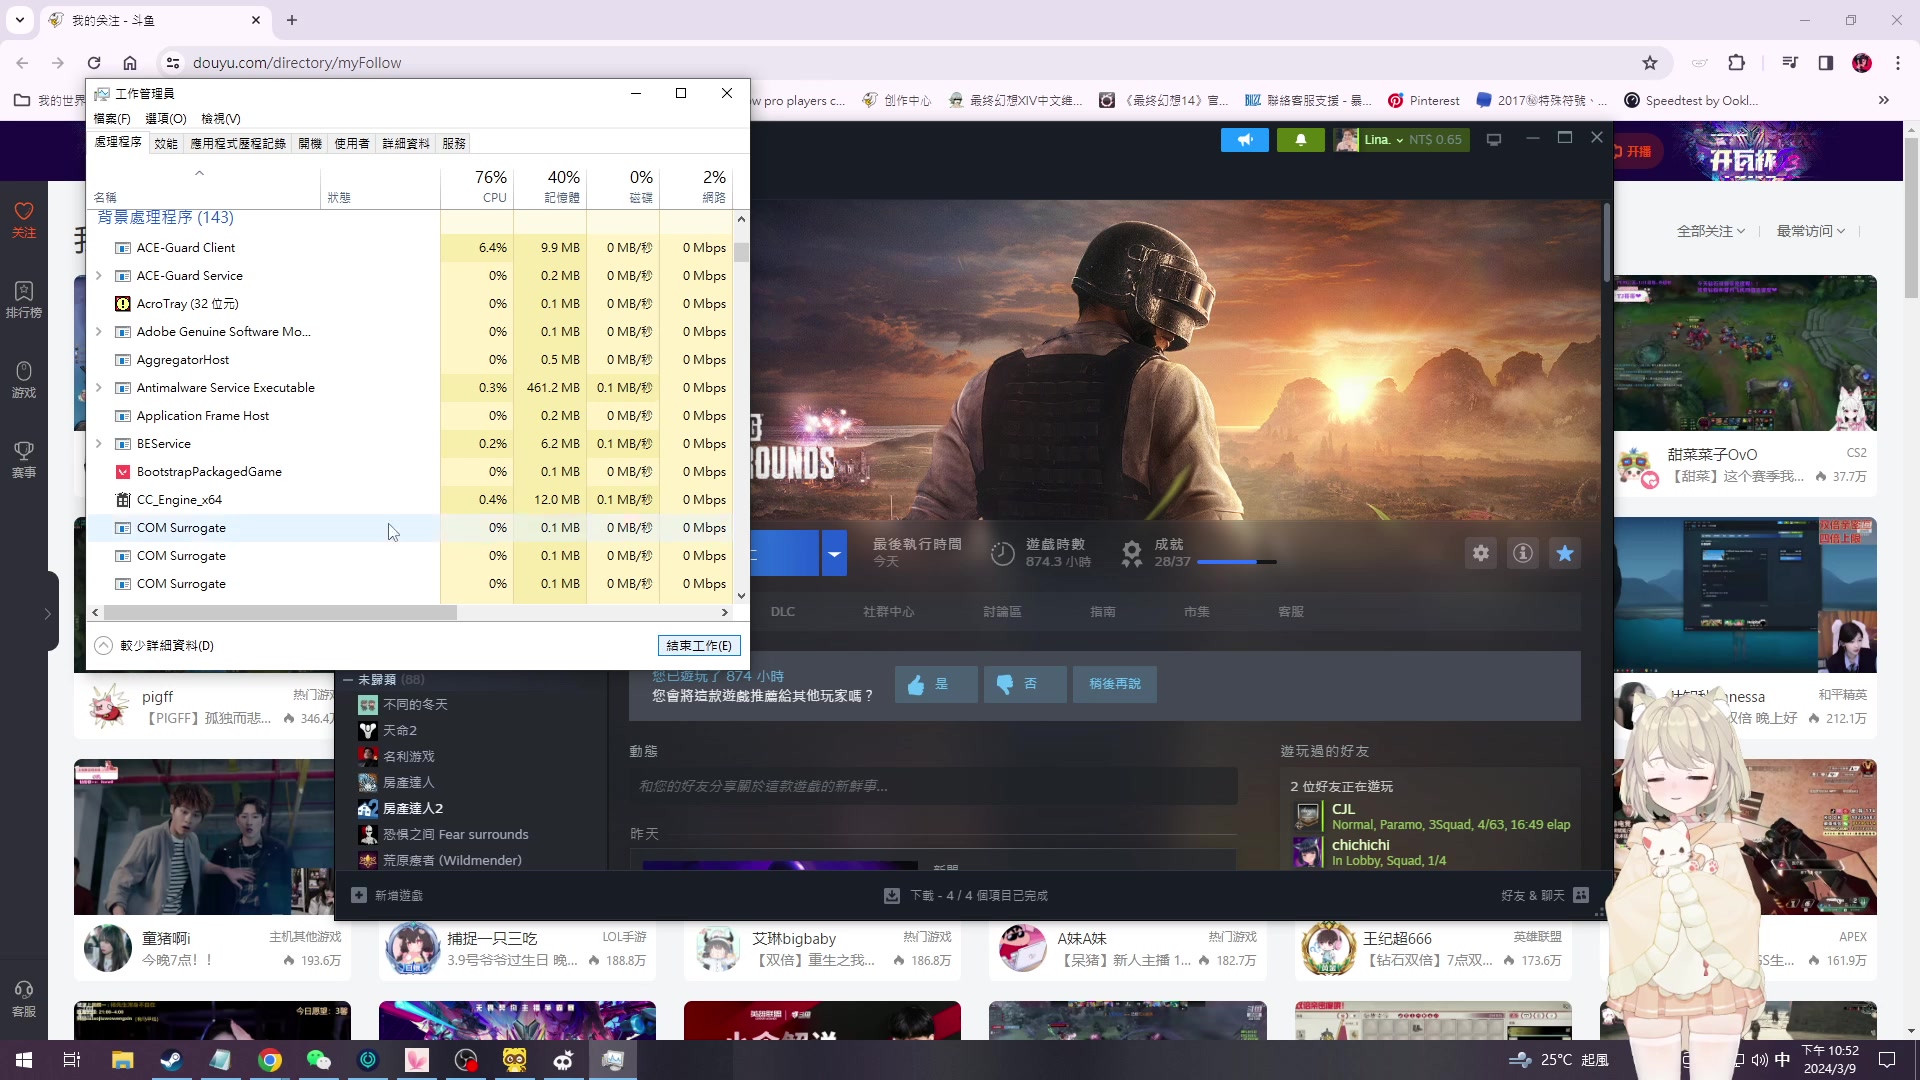
Task: Open Steam notifications bell icon
Action: pyautogui.click(x=1300, y=140)
